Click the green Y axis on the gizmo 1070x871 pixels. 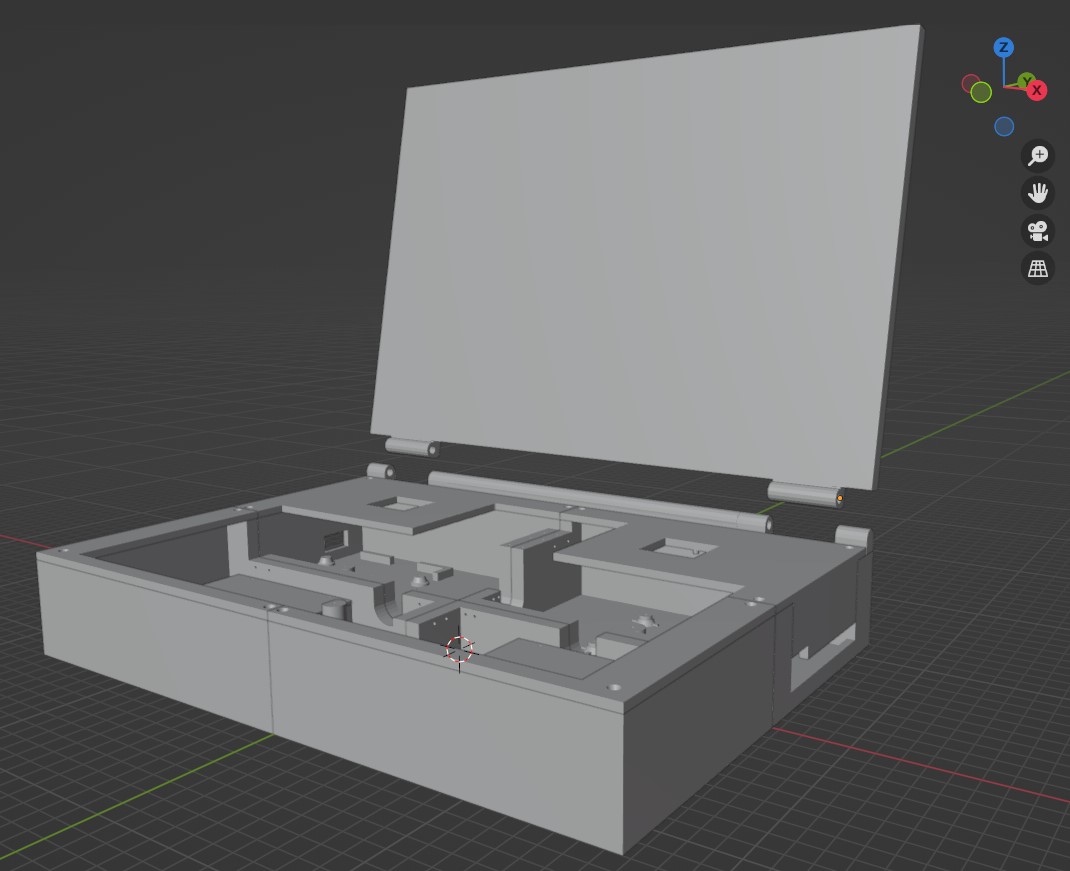(x=1026, y=81)
